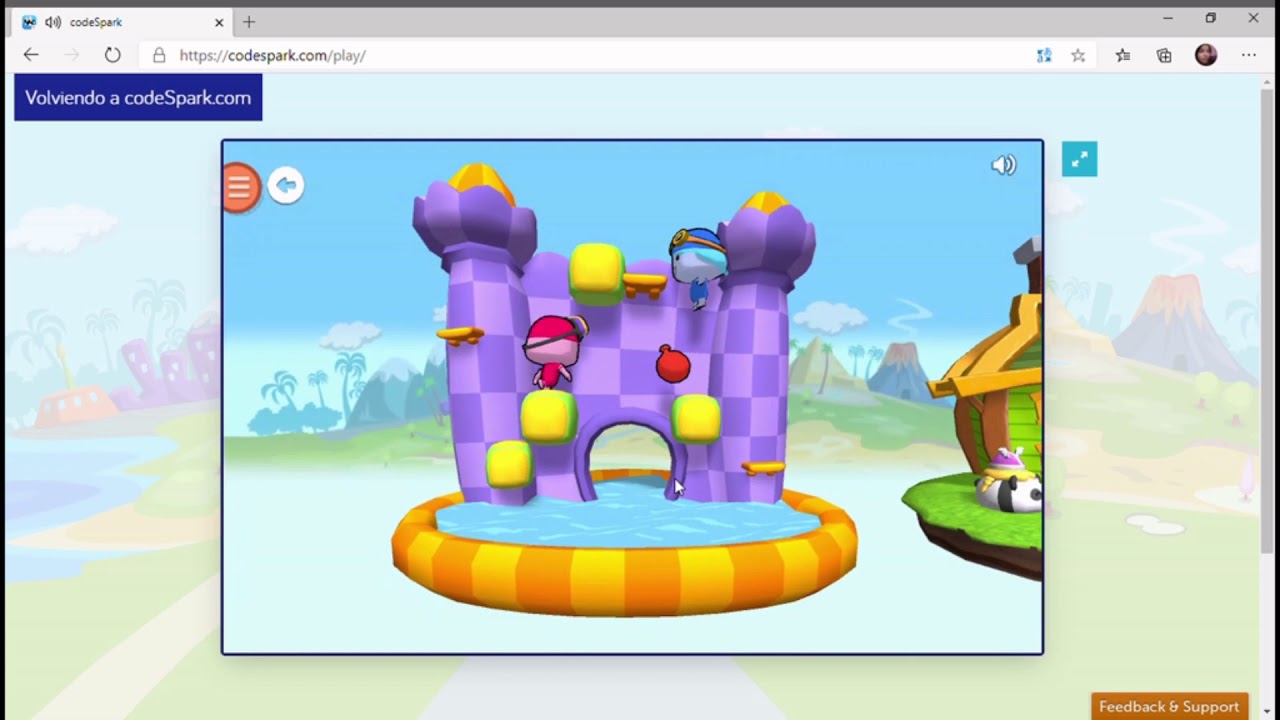Open the orange hamburger game menu
1280x720 pixels.
pos(240,187)
